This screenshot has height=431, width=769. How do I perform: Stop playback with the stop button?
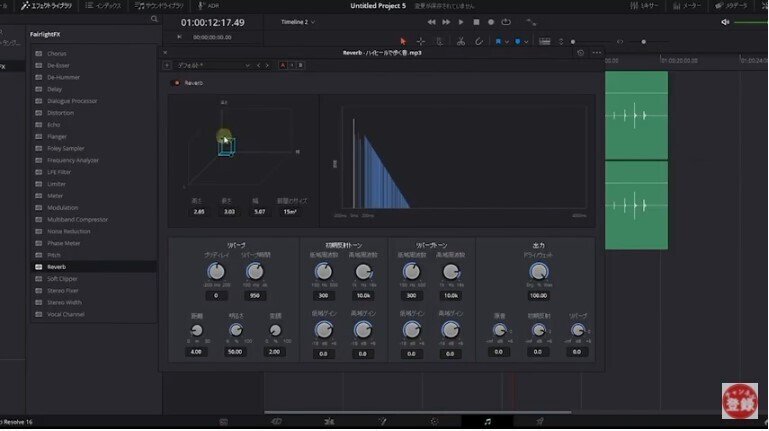[476, 22]
